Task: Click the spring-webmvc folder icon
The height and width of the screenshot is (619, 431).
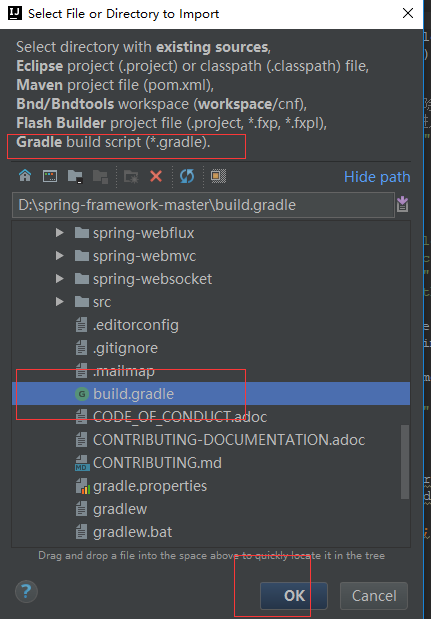Action: (x=82, y=256)
